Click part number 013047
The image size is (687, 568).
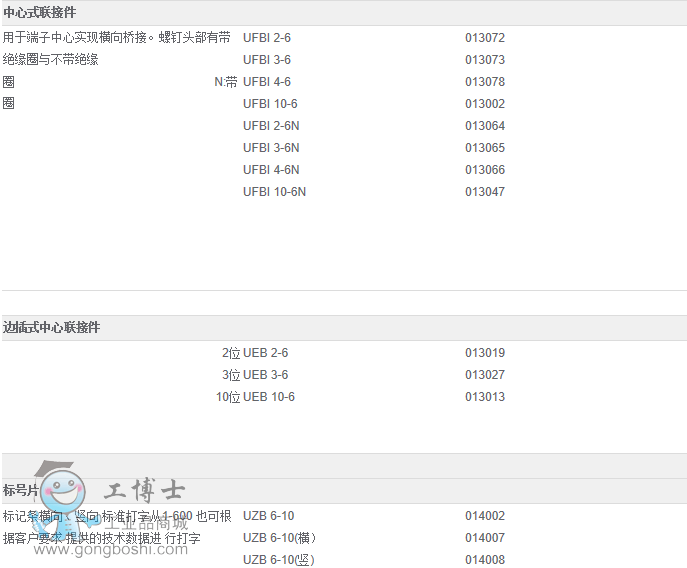click(x=485, y=192)
